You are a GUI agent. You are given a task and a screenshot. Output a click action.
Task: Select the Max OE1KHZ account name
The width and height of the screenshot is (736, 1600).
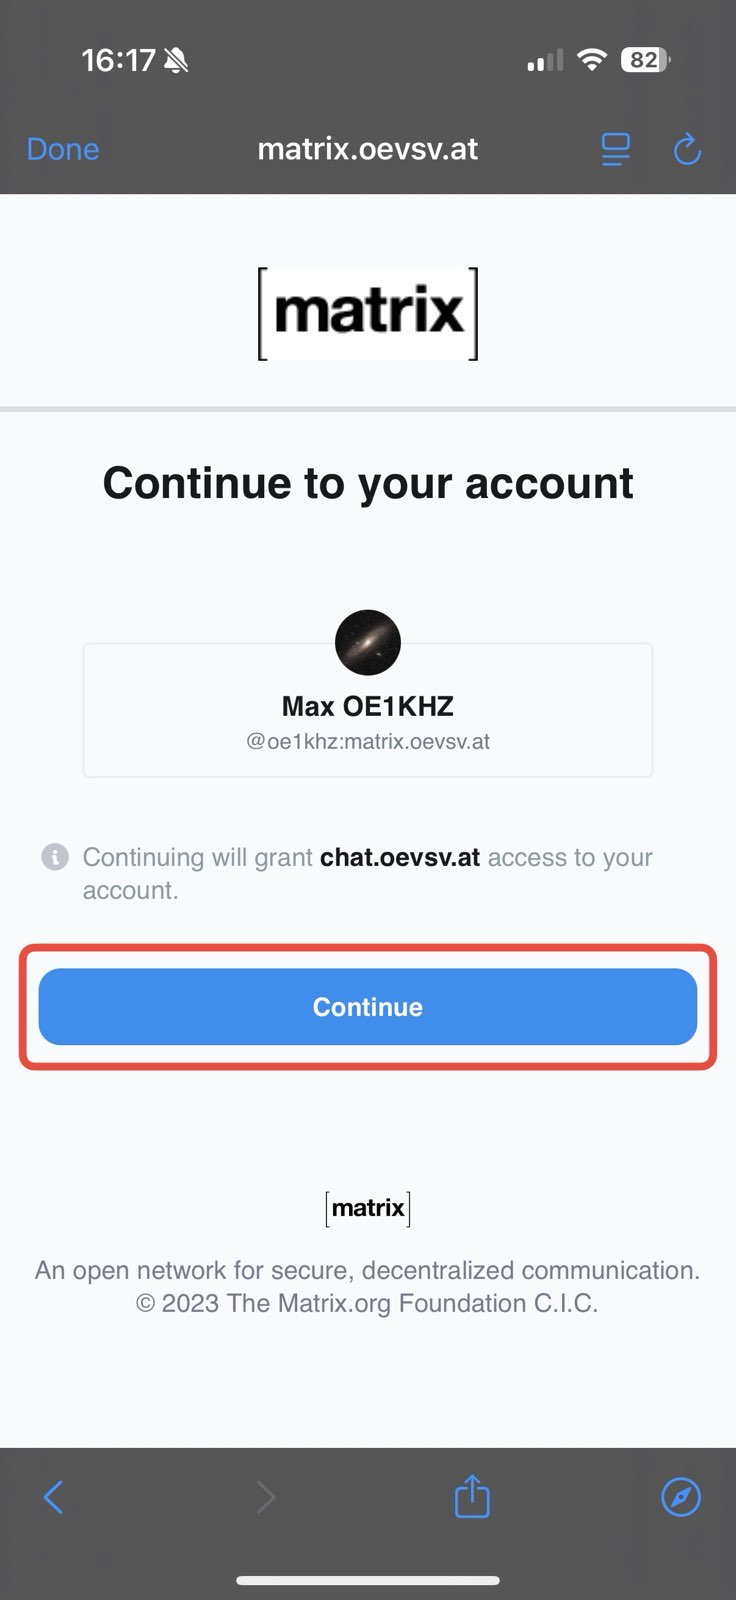pos(368,707)
